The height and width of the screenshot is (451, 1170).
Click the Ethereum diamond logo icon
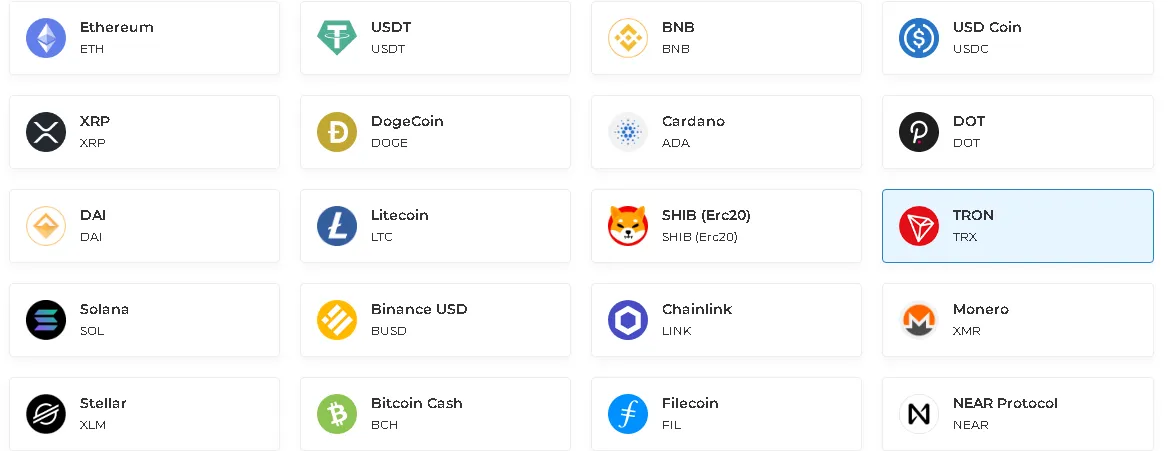point(46,38)
